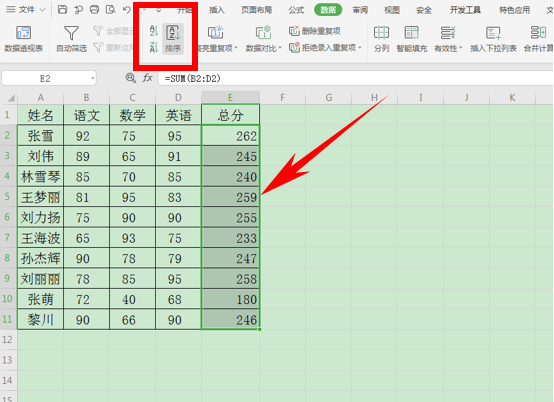Click cell with name 刘力扬
Image resolution: width=554 pixels, height=402 pixels.
point(41,217)
